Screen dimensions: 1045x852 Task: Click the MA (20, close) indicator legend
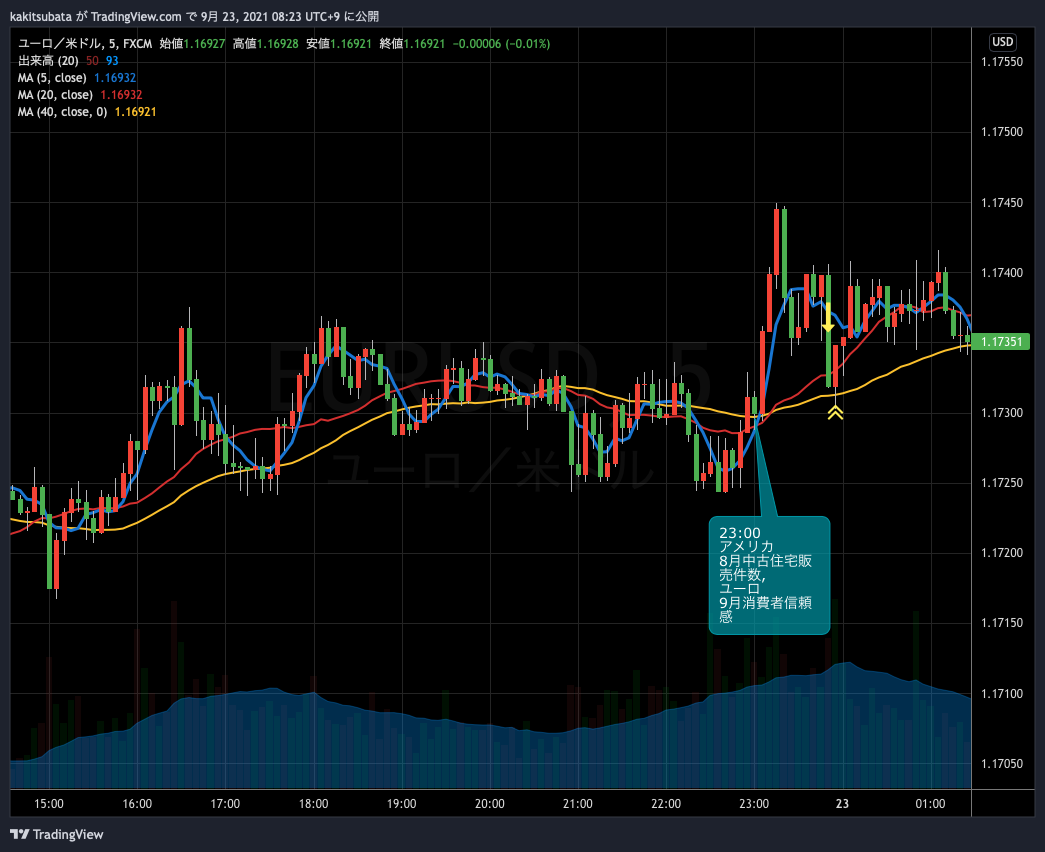click(80, 95)
